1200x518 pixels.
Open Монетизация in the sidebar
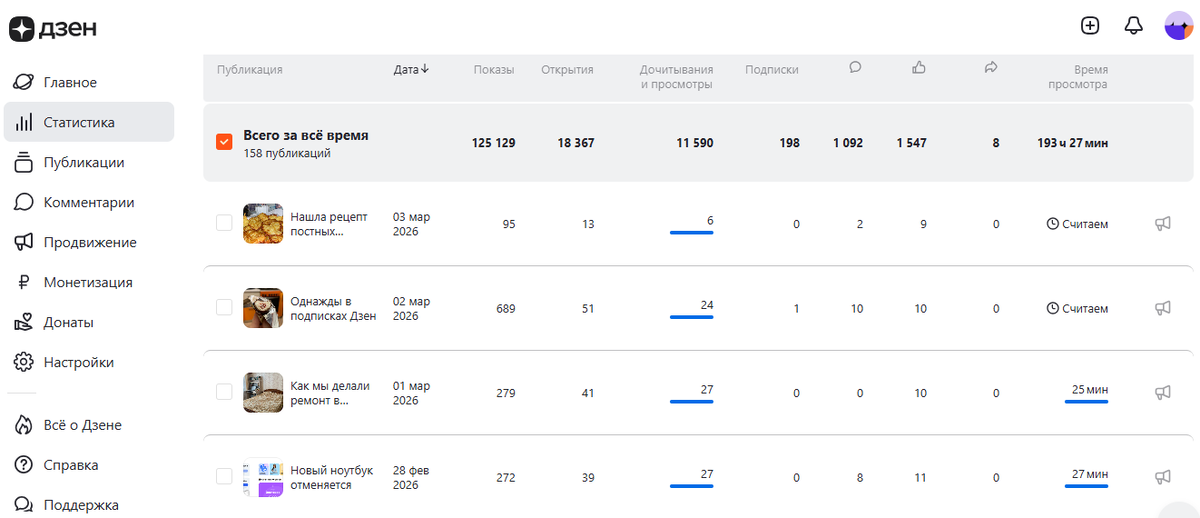coord(88,282)
